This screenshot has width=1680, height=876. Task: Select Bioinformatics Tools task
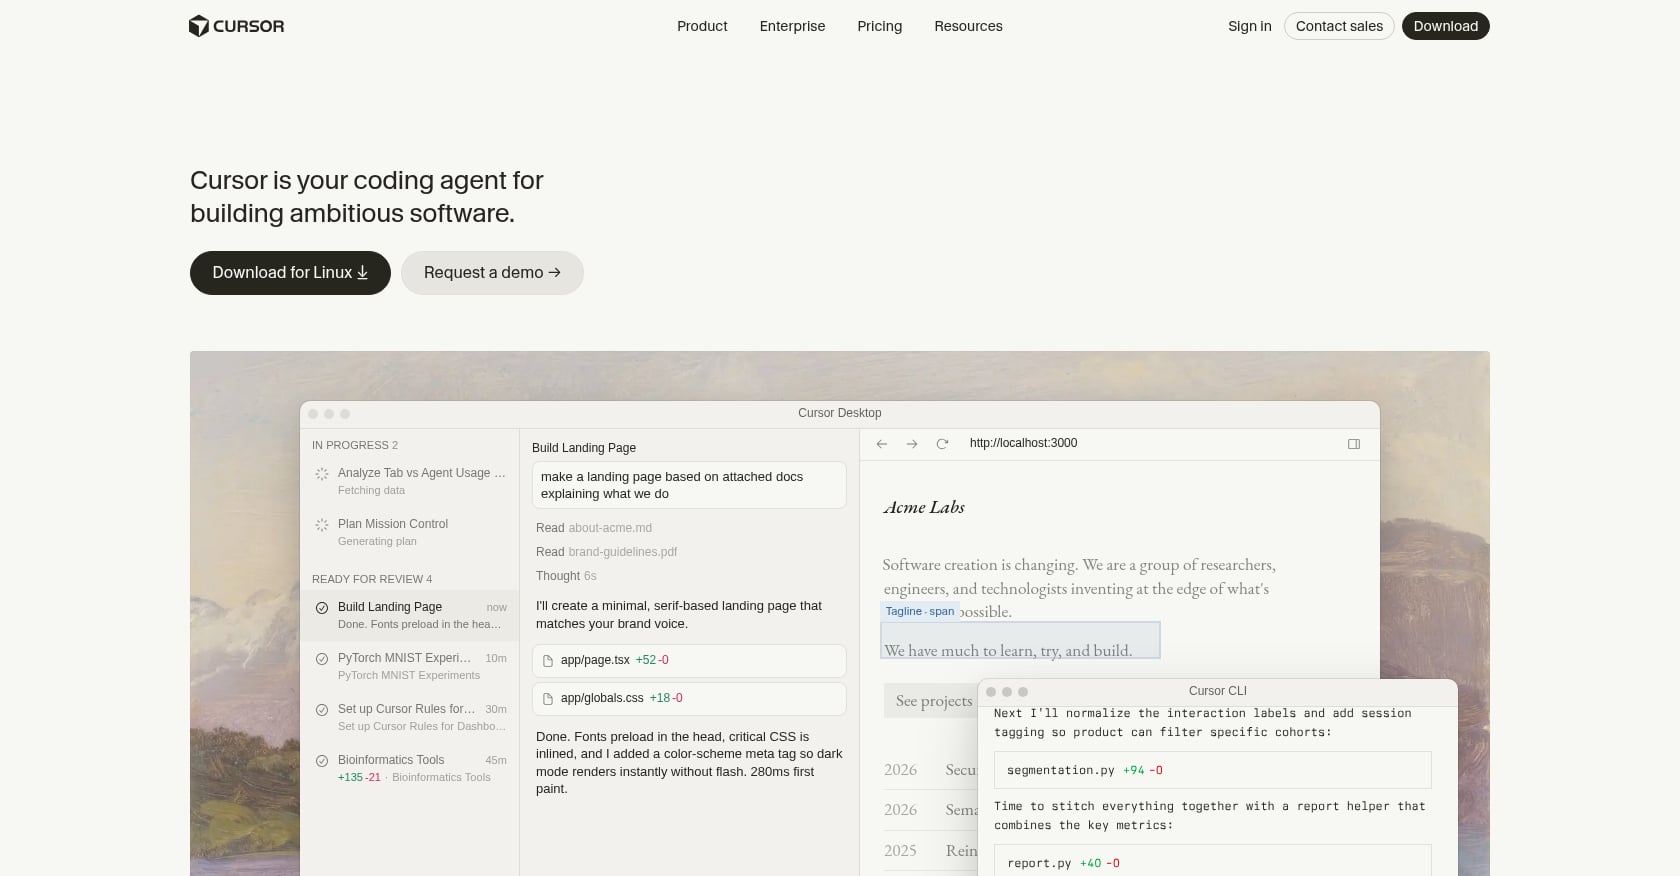(x=410, y=768)
